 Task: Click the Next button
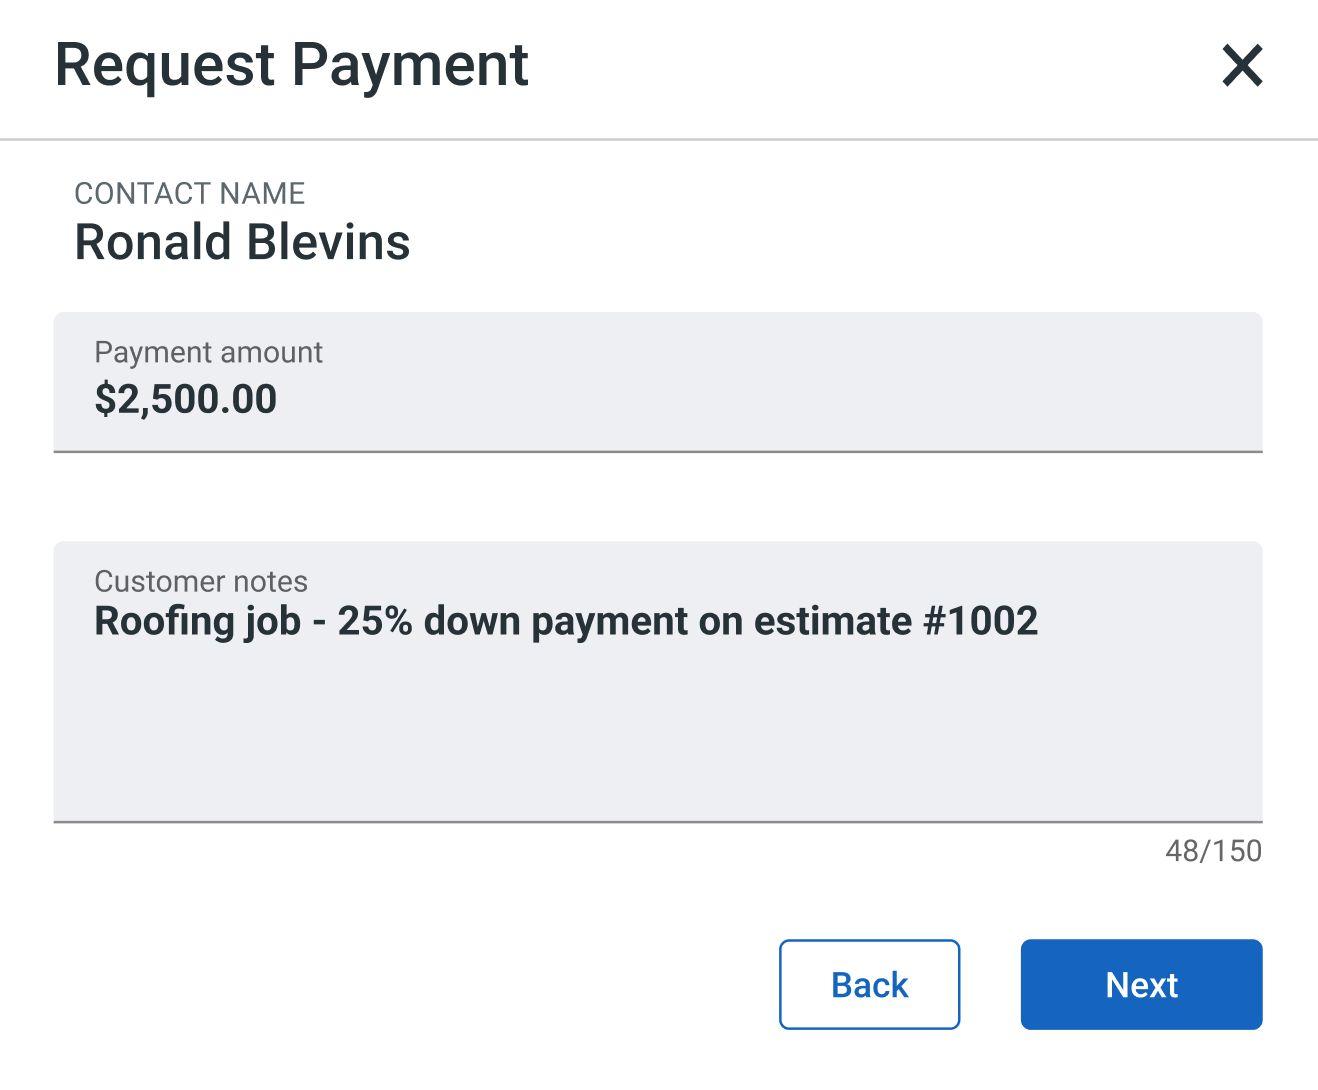[1141, 984]
